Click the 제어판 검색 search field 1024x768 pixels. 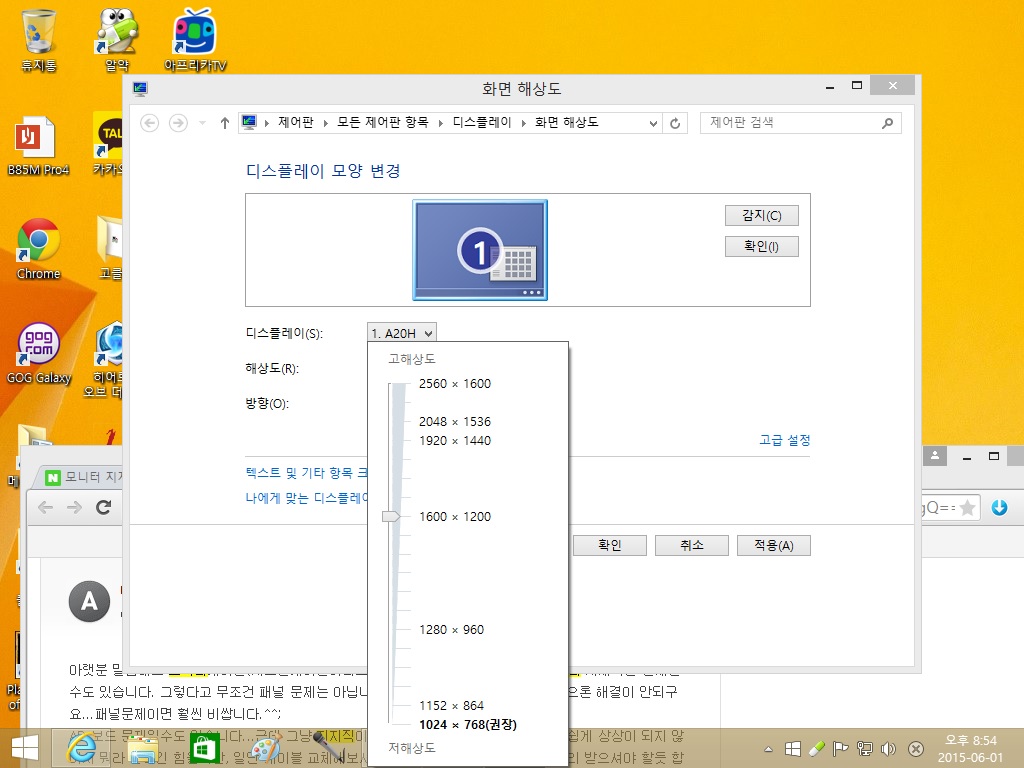coord(790,123)
